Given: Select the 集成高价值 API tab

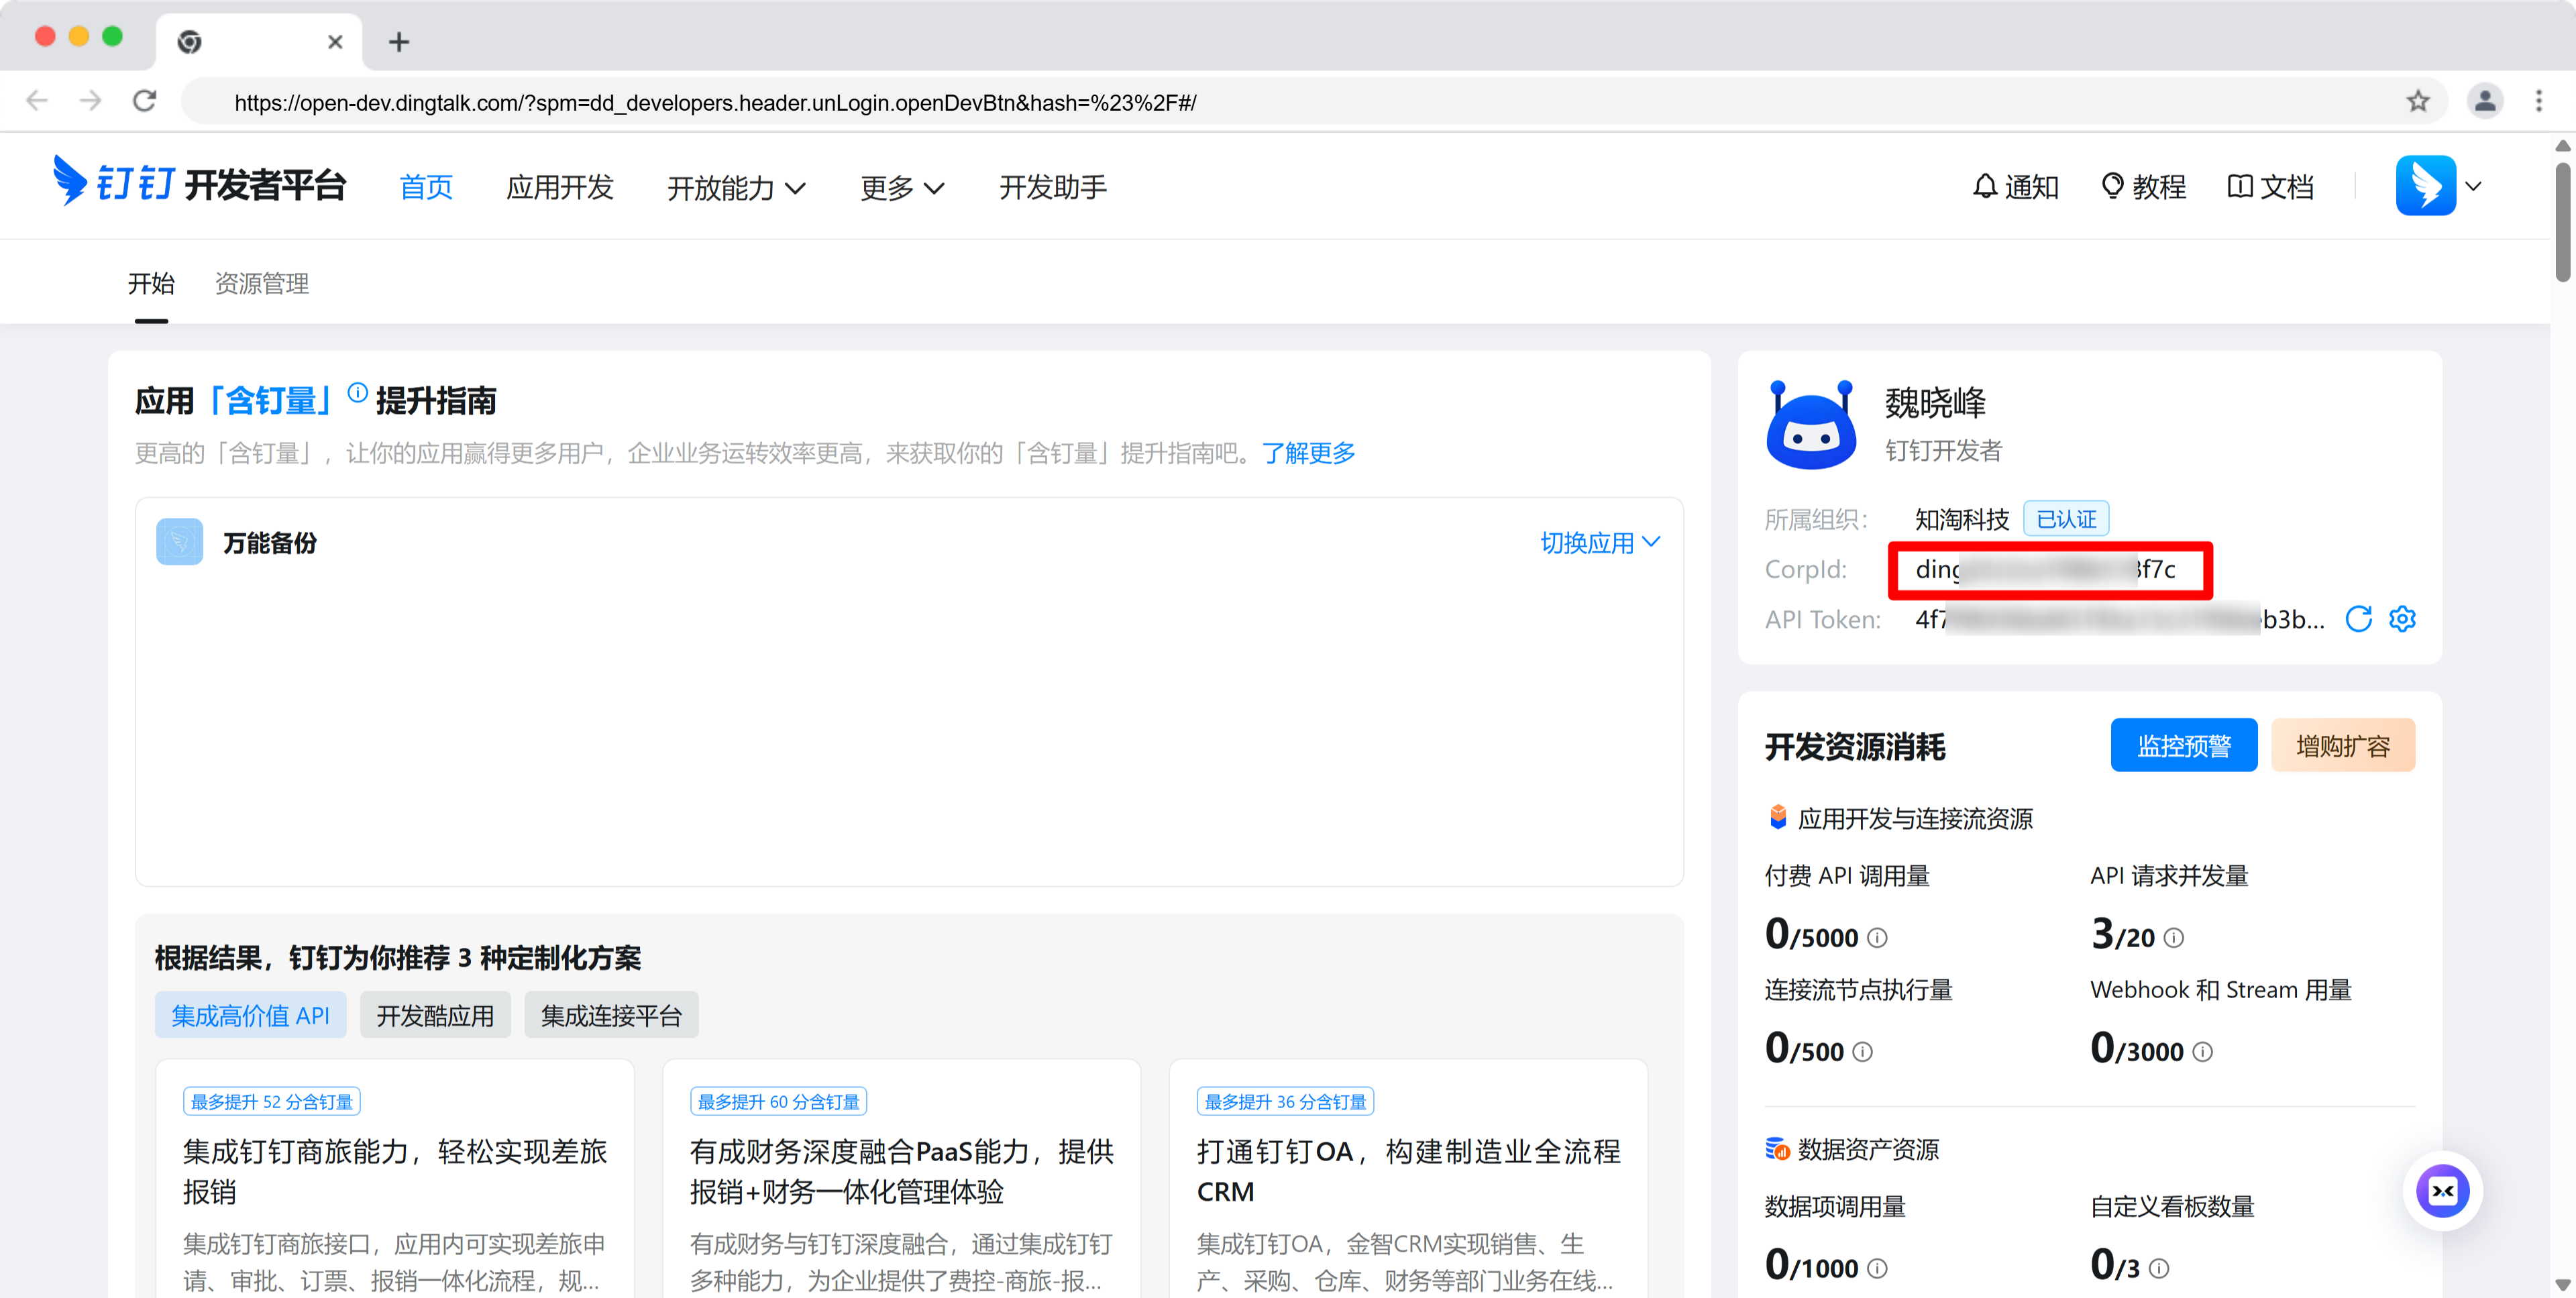Looking at the screenshot, I should pyautogui.click(x=250, y=1015).
